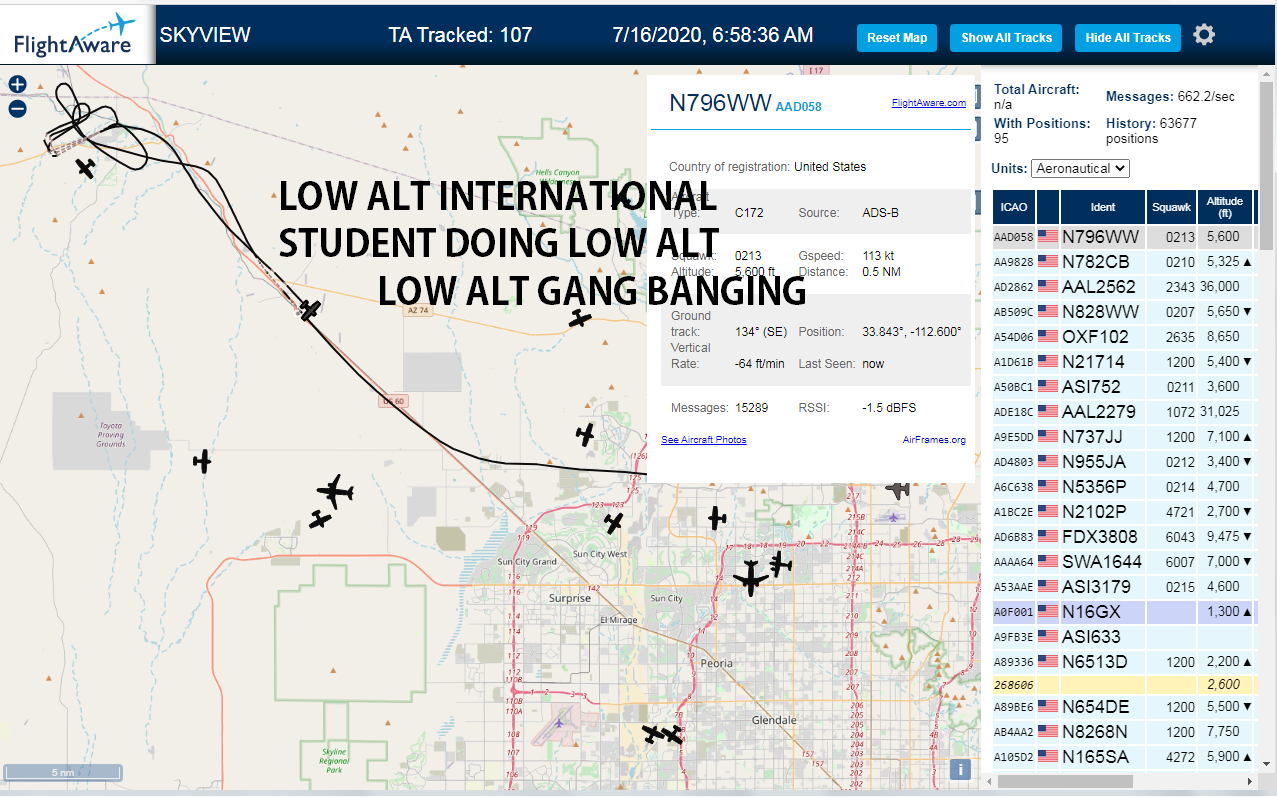
Task: Click the Surprise label on the map
Action: tap(570, 598)
